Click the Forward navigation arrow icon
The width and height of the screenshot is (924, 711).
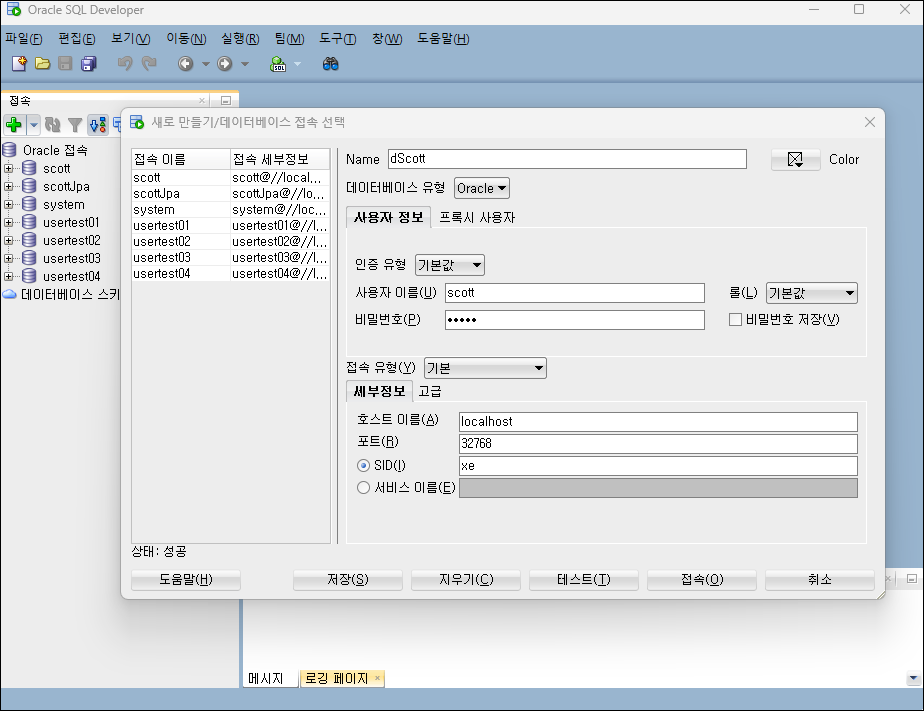pyautogui.click(x=225, y=64)
